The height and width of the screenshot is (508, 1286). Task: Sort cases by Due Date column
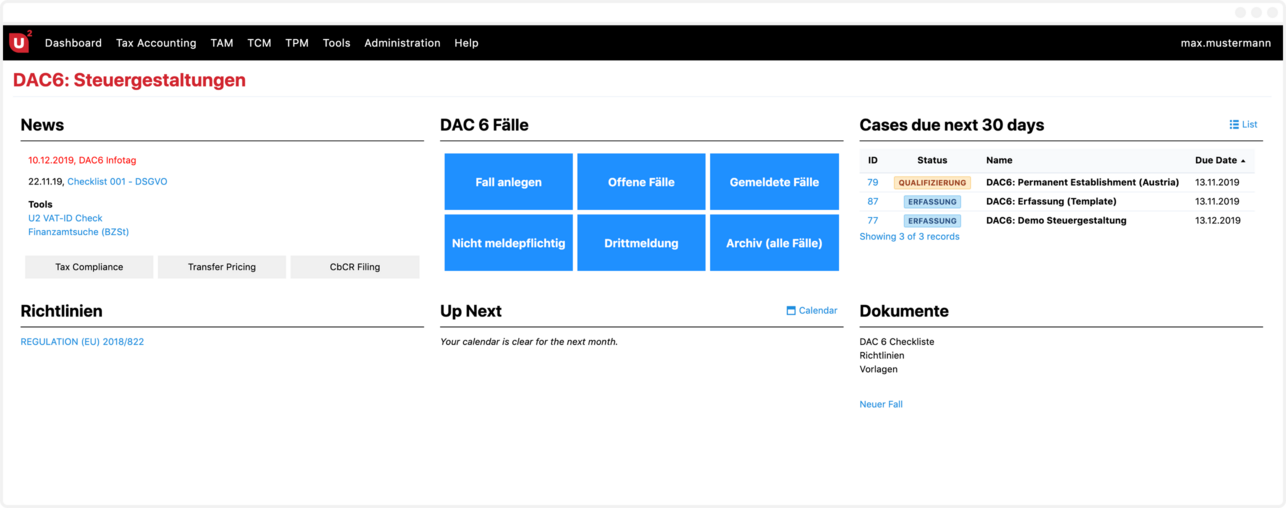[1220, 160]
